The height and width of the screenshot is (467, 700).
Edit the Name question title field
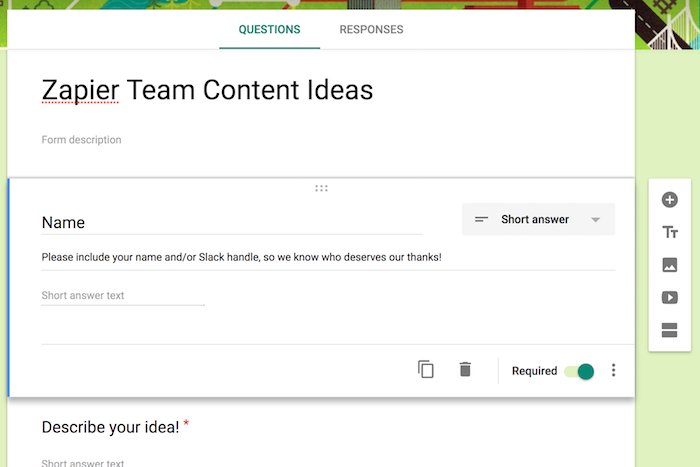(x=232, y=222)
